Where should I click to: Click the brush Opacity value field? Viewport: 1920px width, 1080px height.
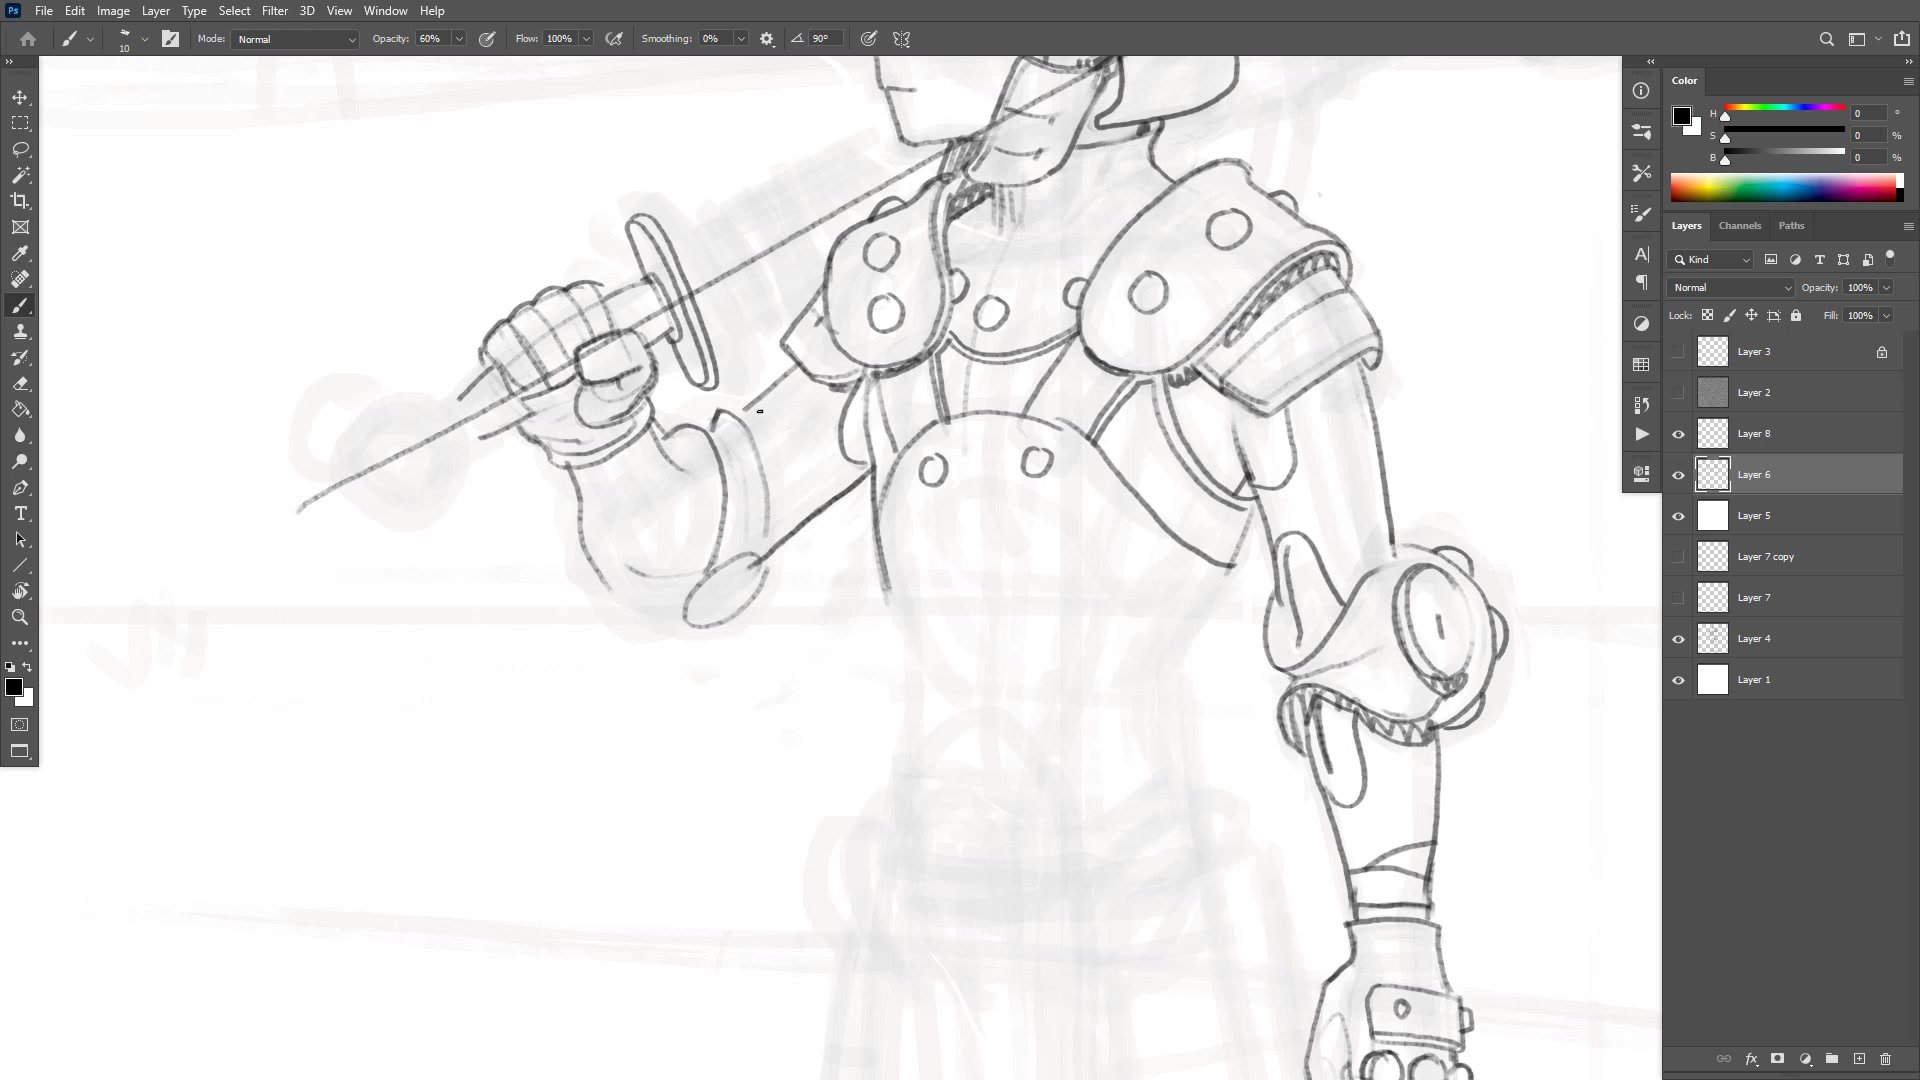pos(431,39)
